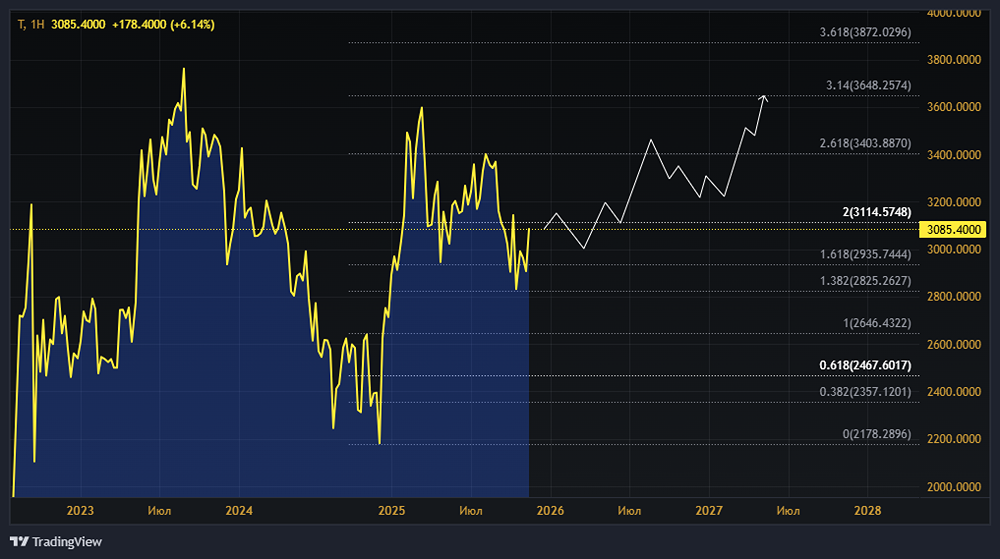Click the 2200.0000 price axis label
Viewport: 1000px width, 559px height.
click(953, 439)
